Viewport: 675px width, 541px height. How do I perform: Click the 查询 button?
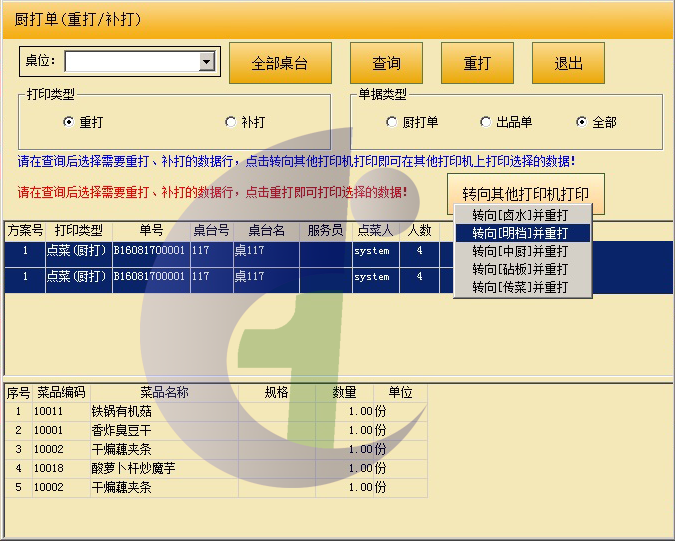pyautogui.click(x=386, y=63)
